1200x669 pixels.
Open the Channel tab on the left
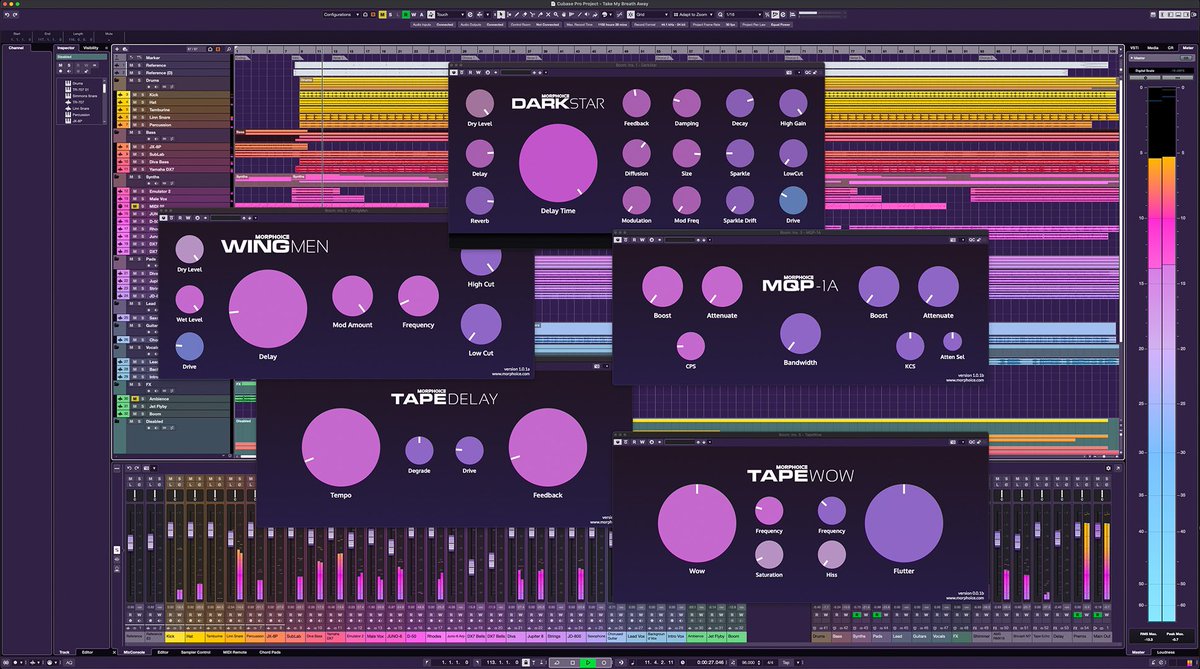(x=16, y=47)
